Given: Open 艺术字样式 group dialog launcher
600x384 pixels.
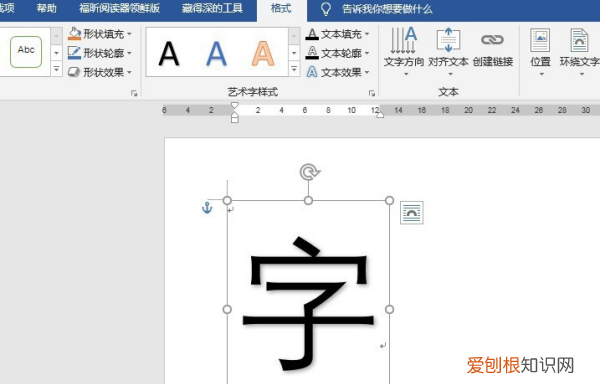Looking at the screenshot, I should coord(372,93).
